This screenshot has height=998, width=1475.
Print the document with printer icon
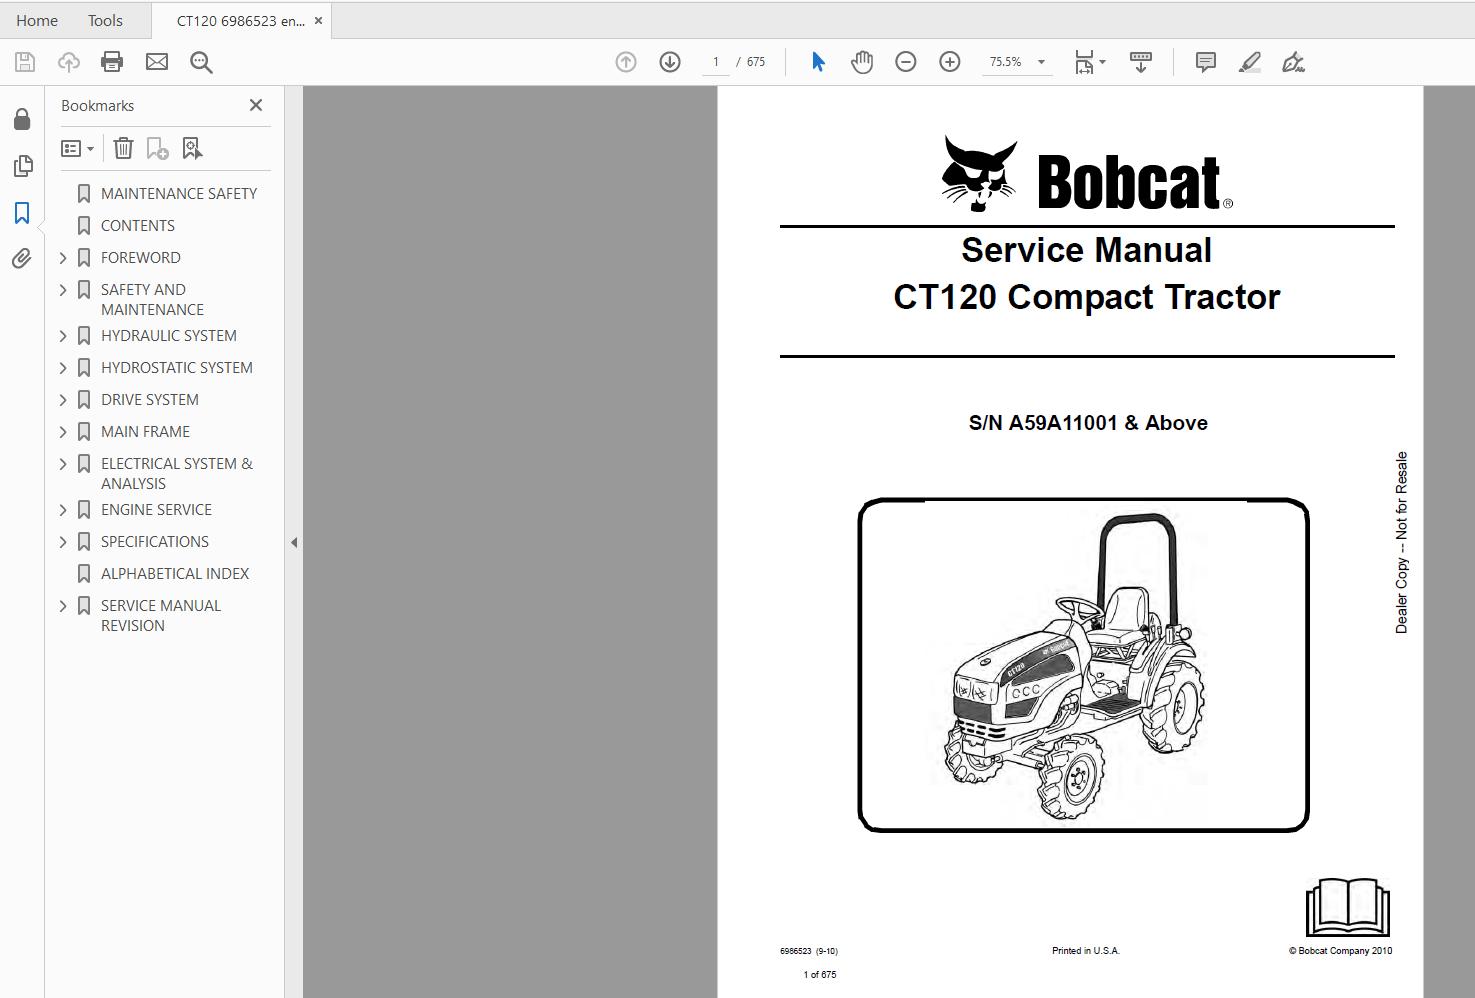point(112,62)
